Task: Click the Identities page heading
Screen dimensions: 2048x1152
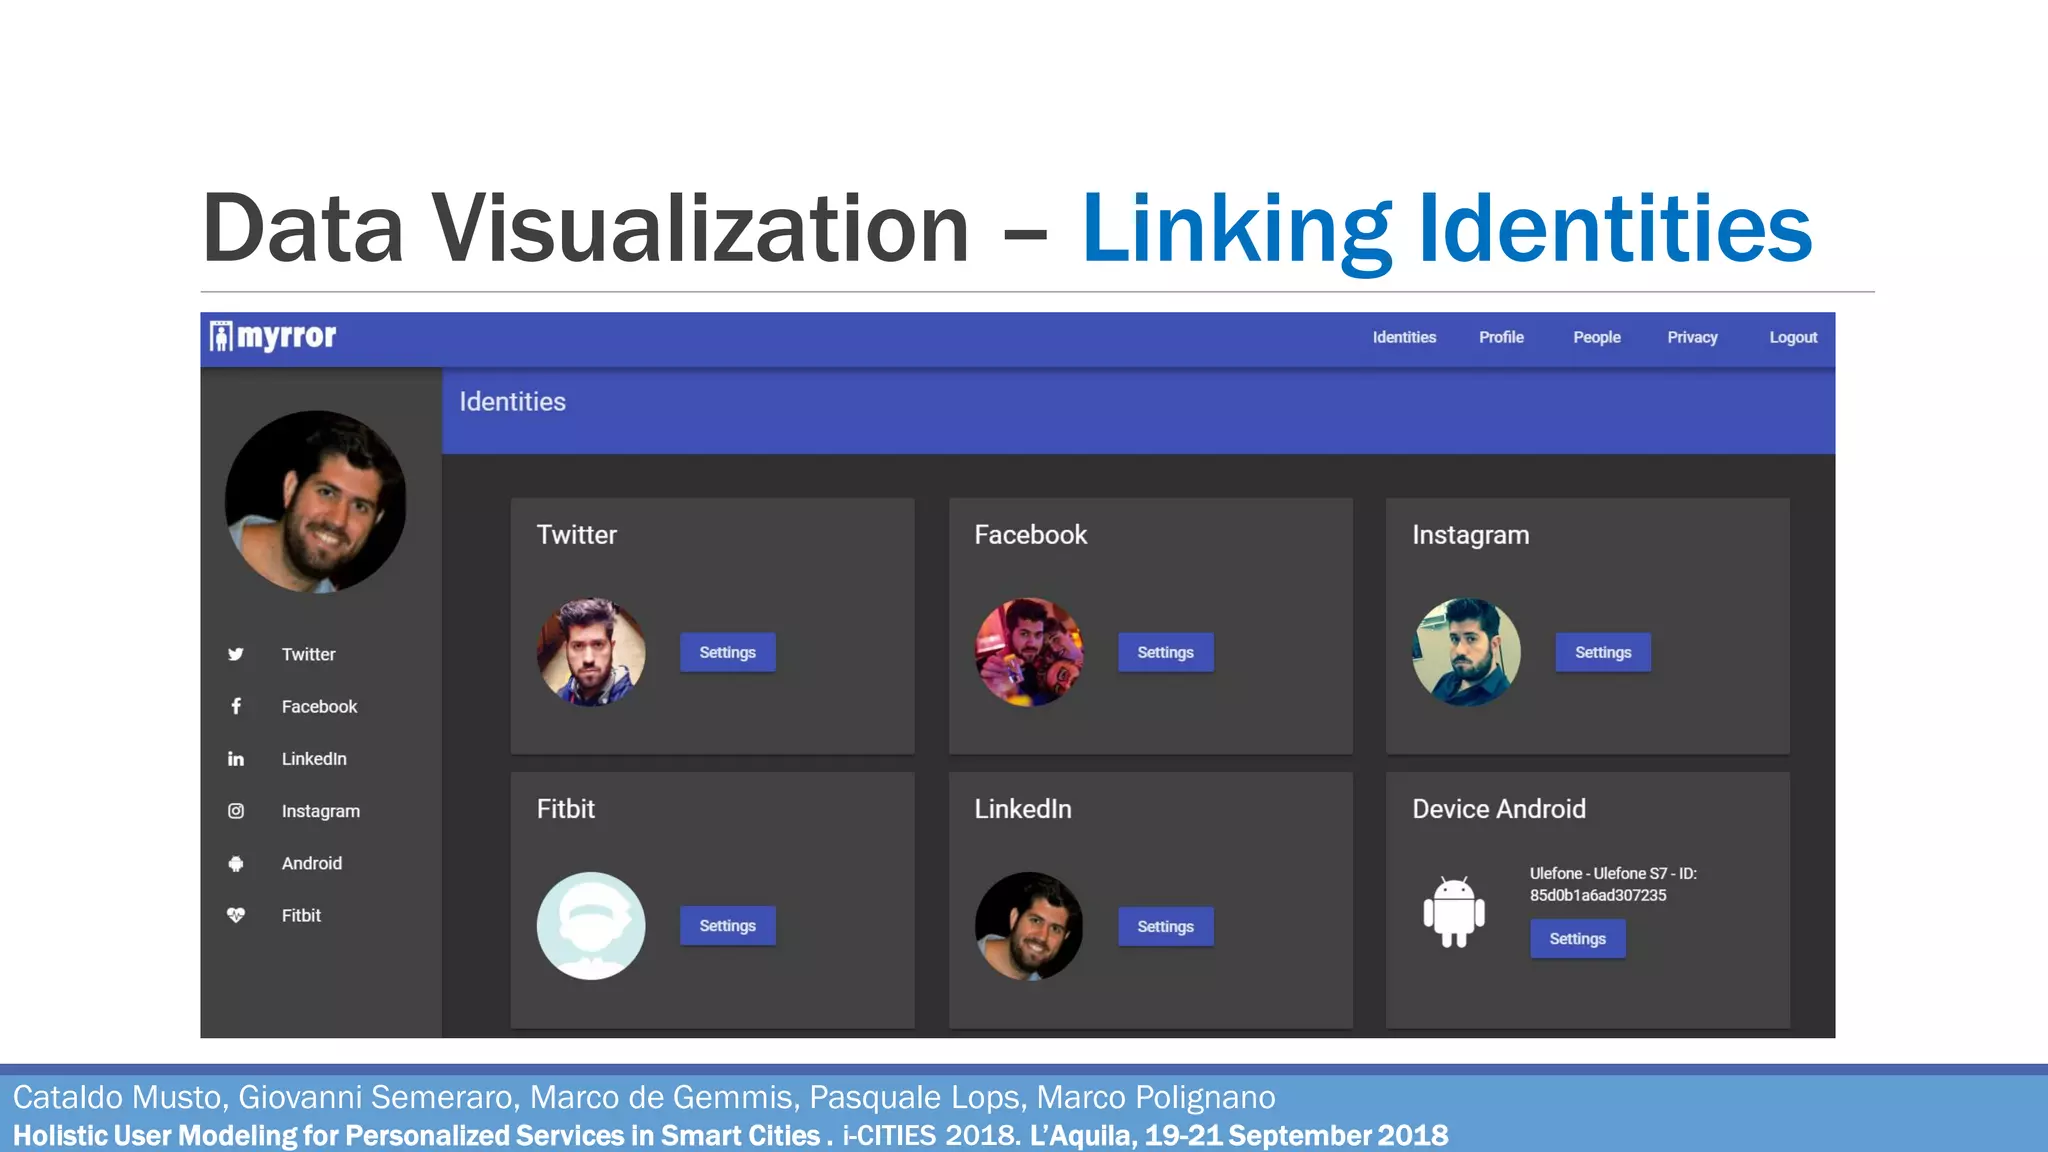Action: pos(512,401)
